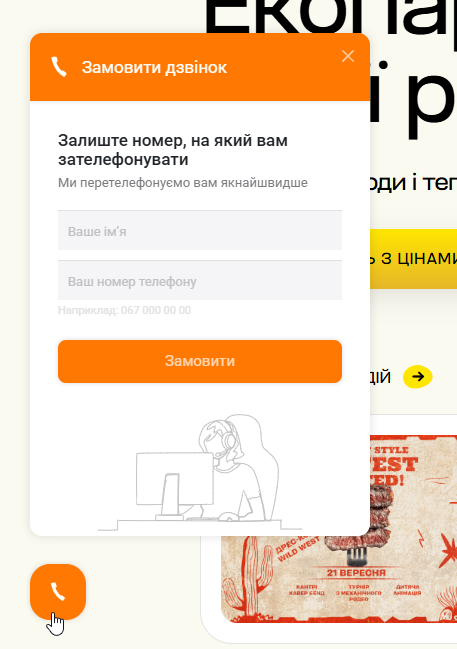457x649 pixels.
Task: Click the "Ми перетелефонуємо вам якнайшвидше" text
Action: (183, 183)
